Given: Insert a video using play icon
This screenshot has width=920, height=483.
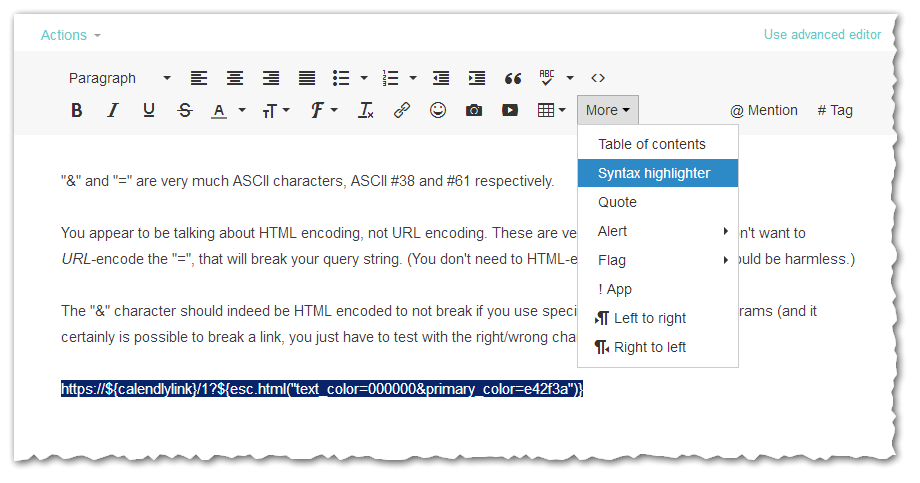Looking at the screenshot, I should tap(510, 111).
